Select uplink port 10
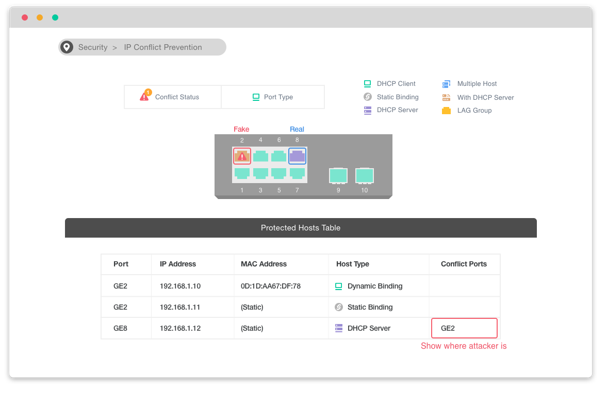This screenshot has height=395, width=607. [x=365, y=176]
